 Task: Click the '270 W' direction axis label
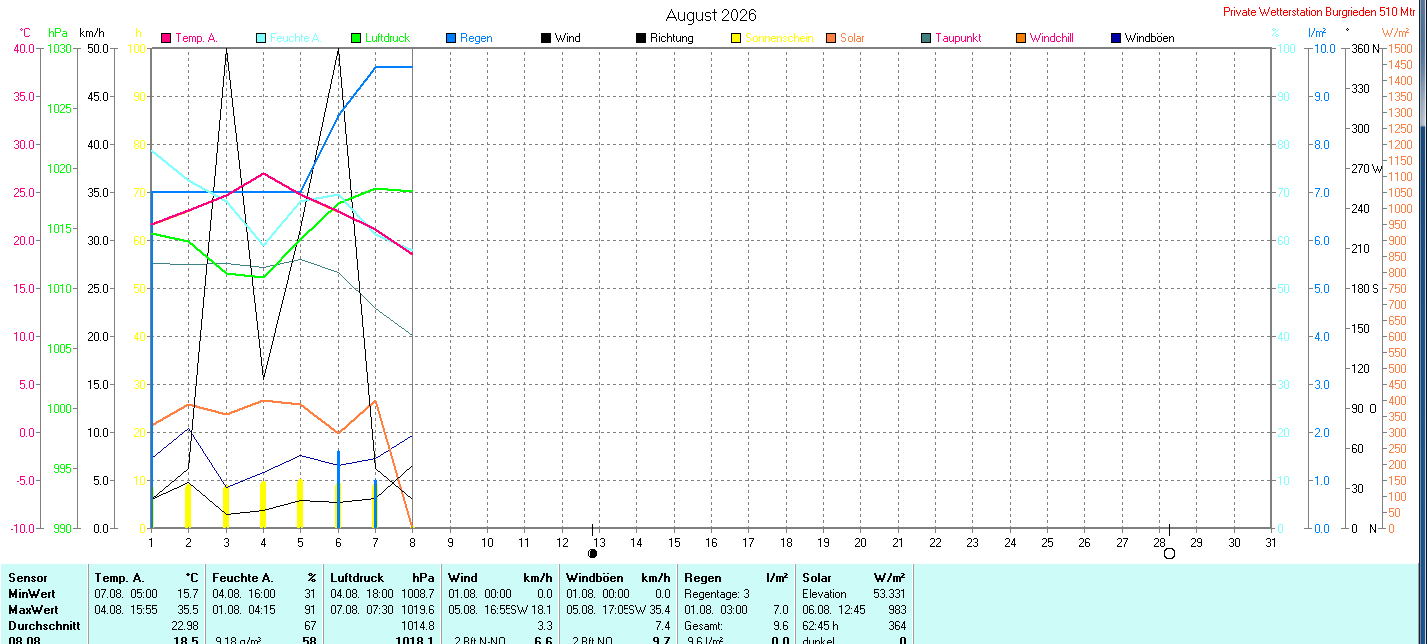coord(1366,168)
